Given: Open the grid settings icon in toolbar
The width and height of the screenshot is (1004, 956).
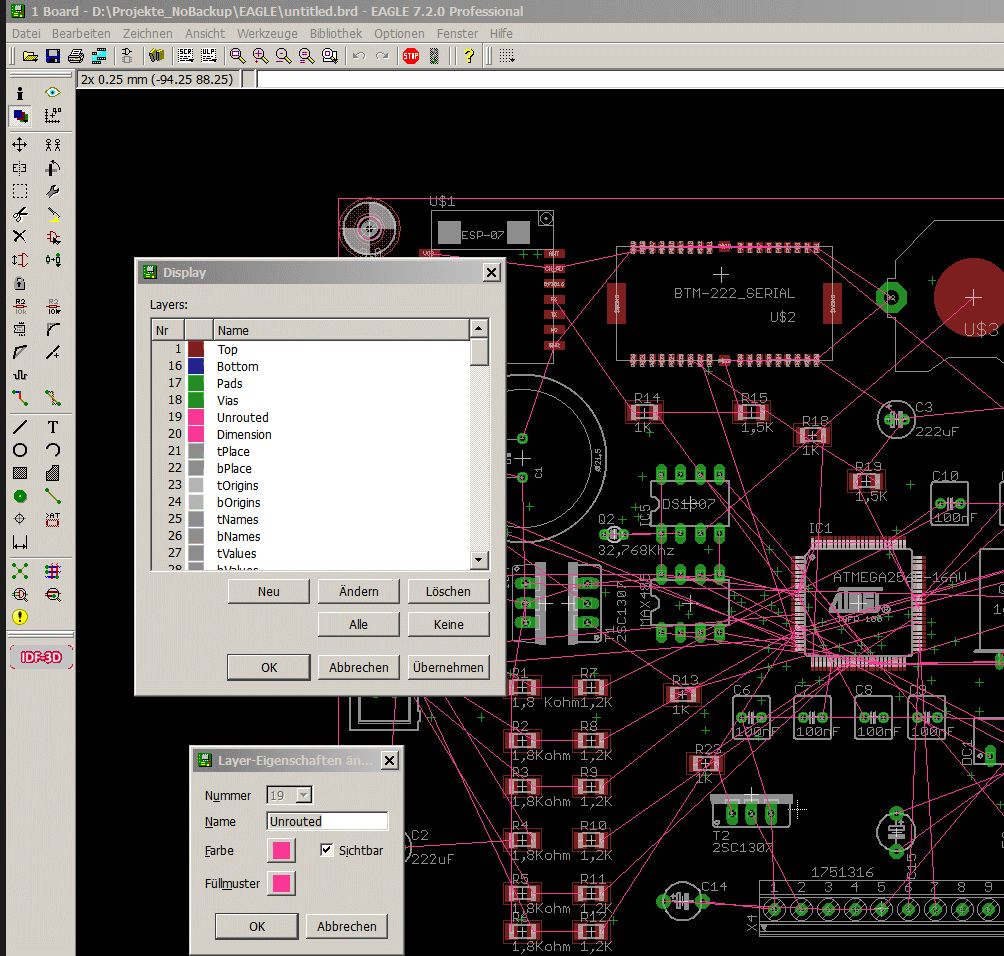Looking at the screenshot, I should pyautogui.click(x=507, y=56).
